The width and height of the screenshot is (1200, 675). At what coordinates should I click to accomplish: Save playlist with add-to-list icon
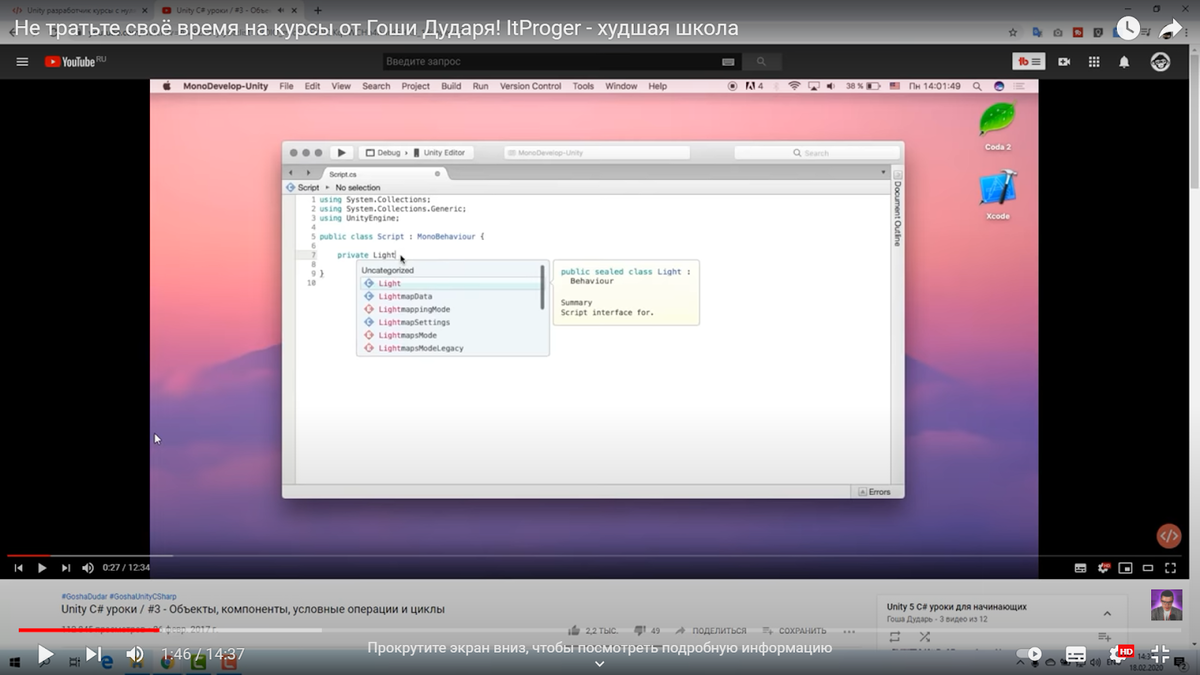[x=1104, y=637]
